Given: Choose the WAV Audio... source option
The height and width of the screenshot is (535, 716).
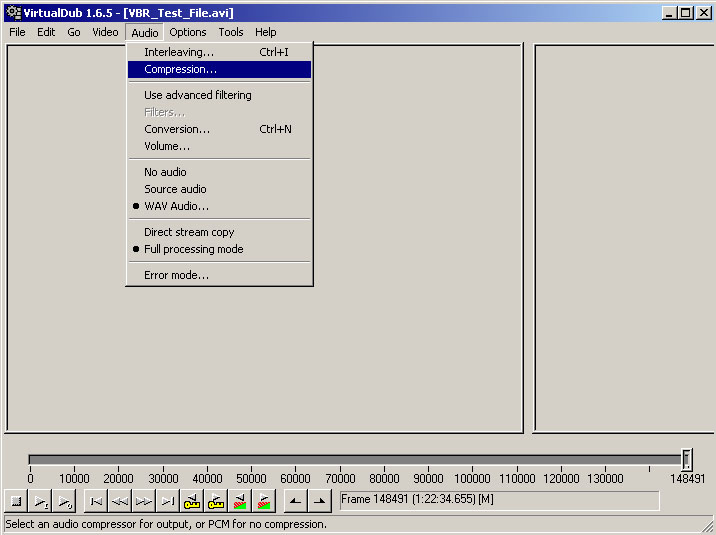Looking at the screenshot, I should [219, 206].
